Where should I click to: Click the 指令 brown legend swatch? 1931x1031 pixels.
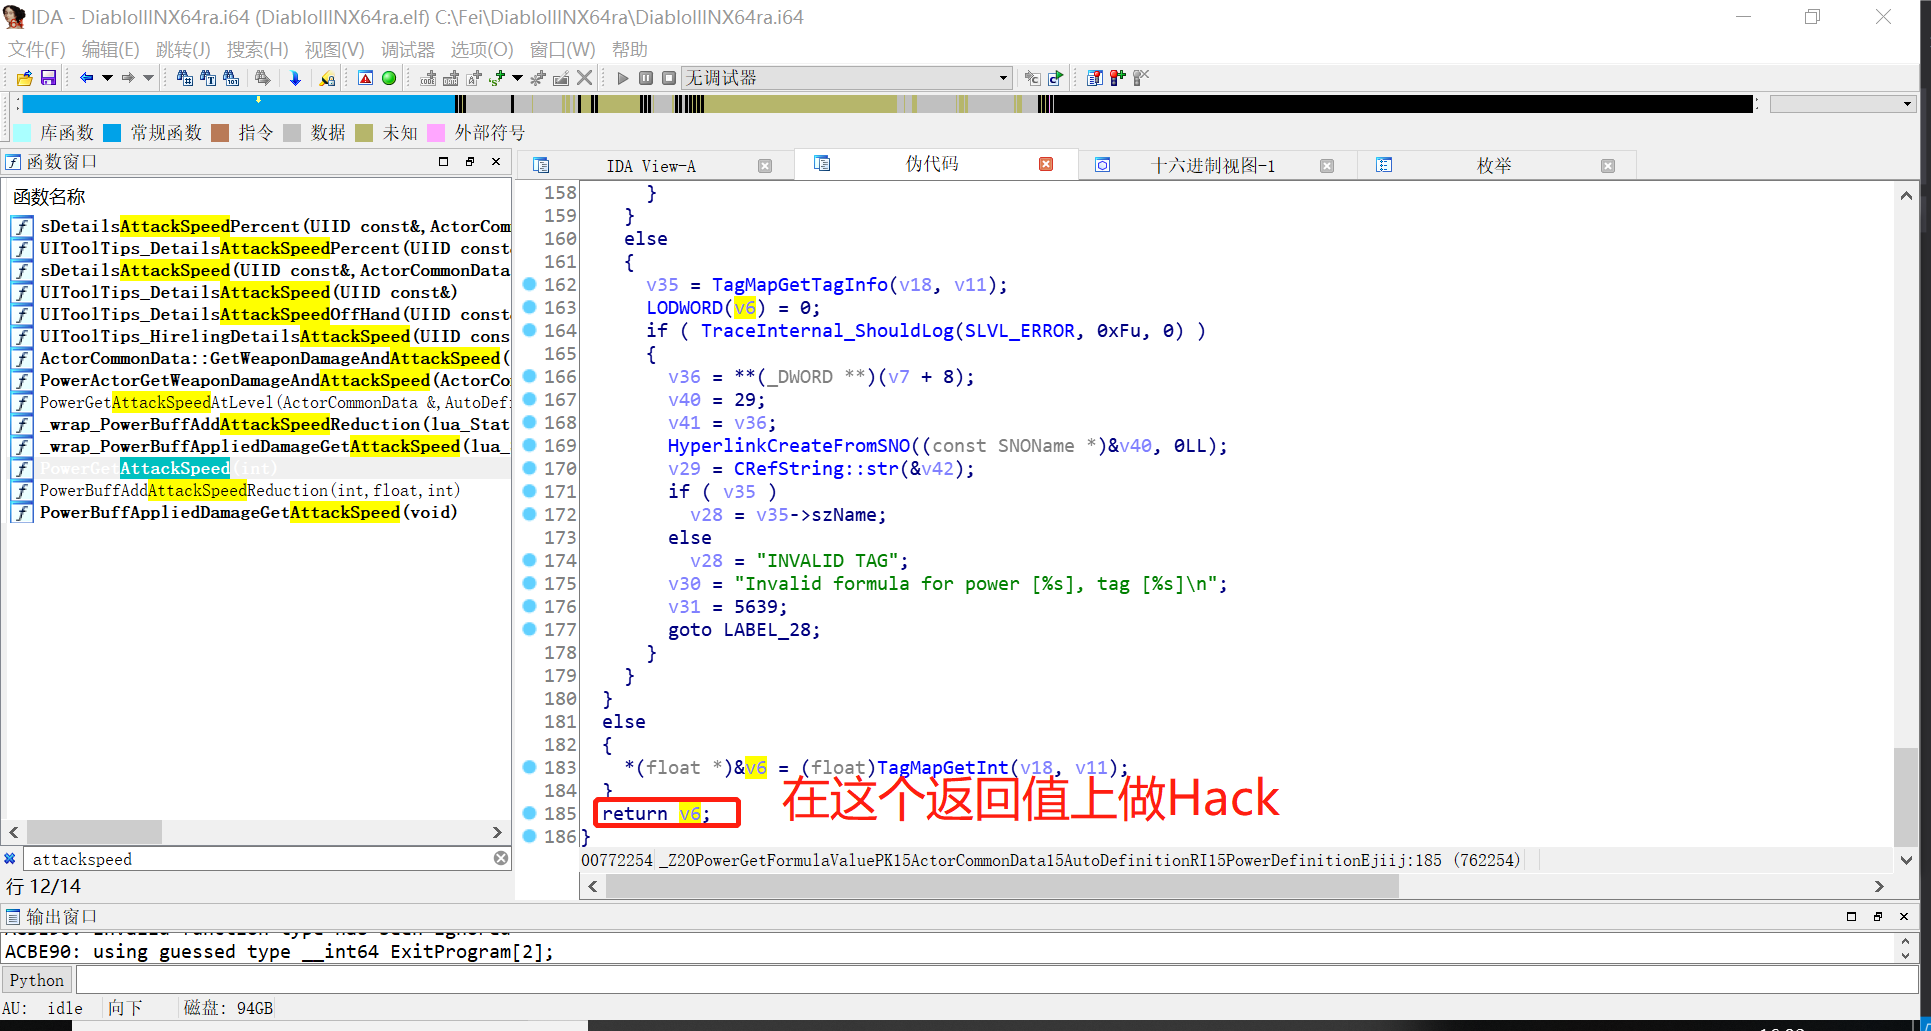[220, 133]
